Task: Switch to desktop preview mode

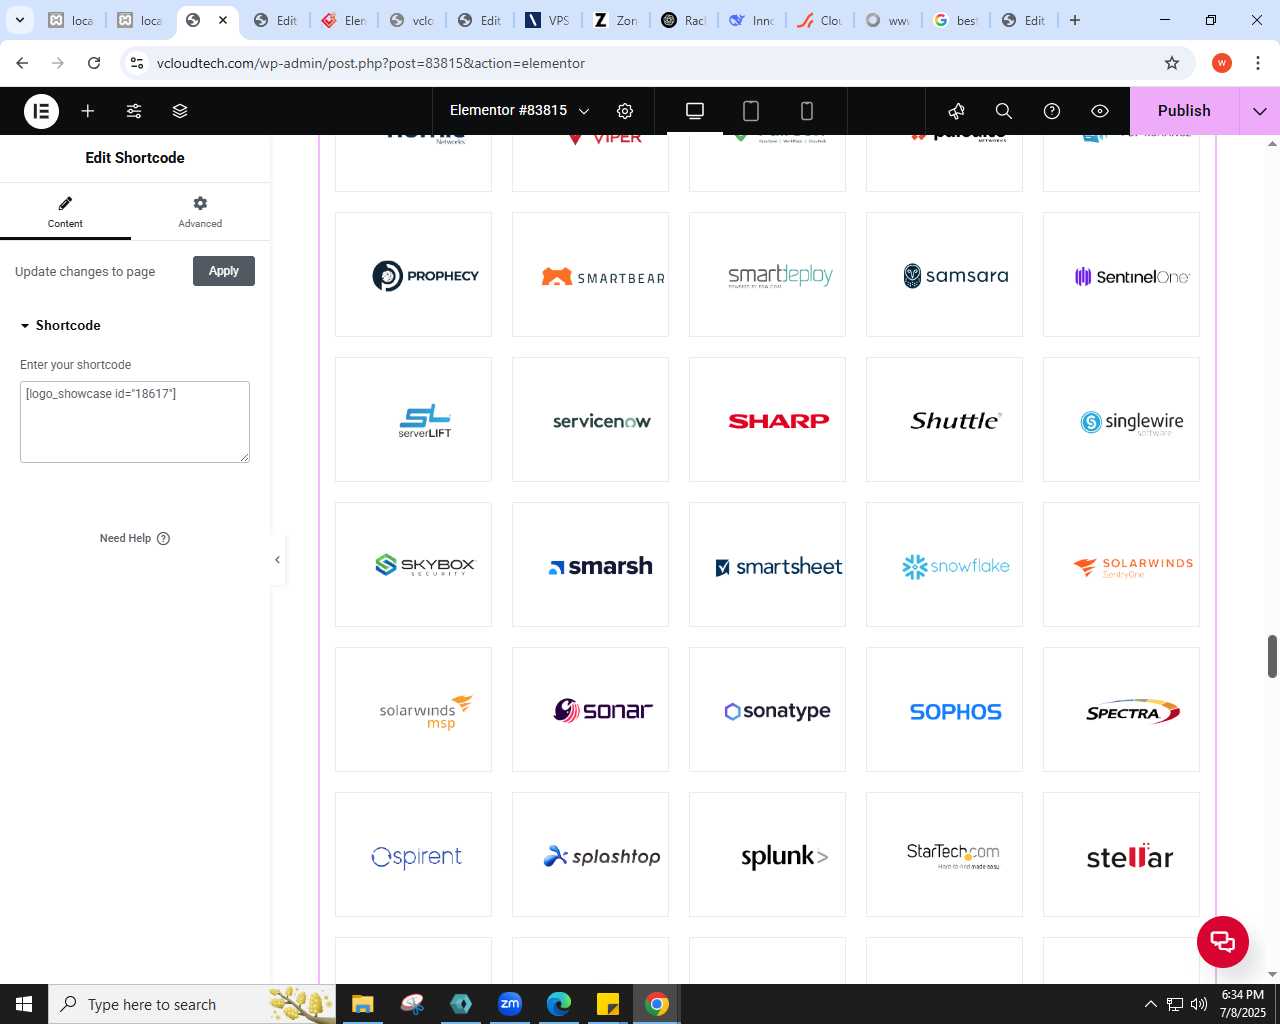Action: (695, 111)
